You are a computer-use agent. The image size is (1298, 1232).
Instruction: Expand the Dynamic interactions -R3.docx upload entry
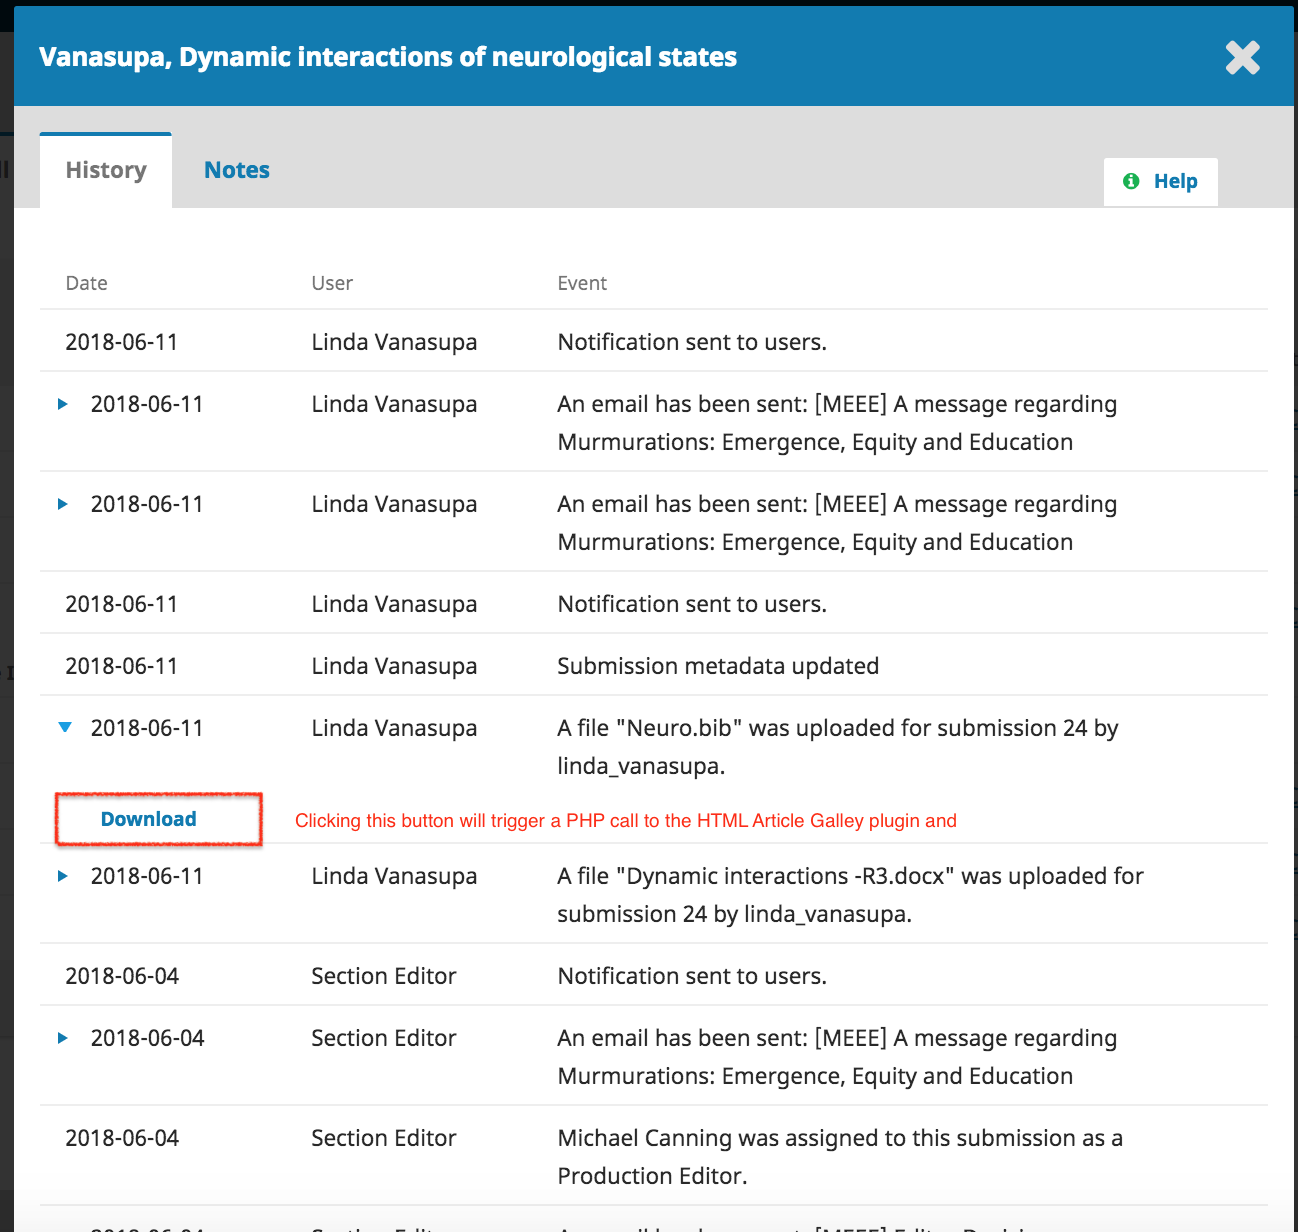pos(63,876)
